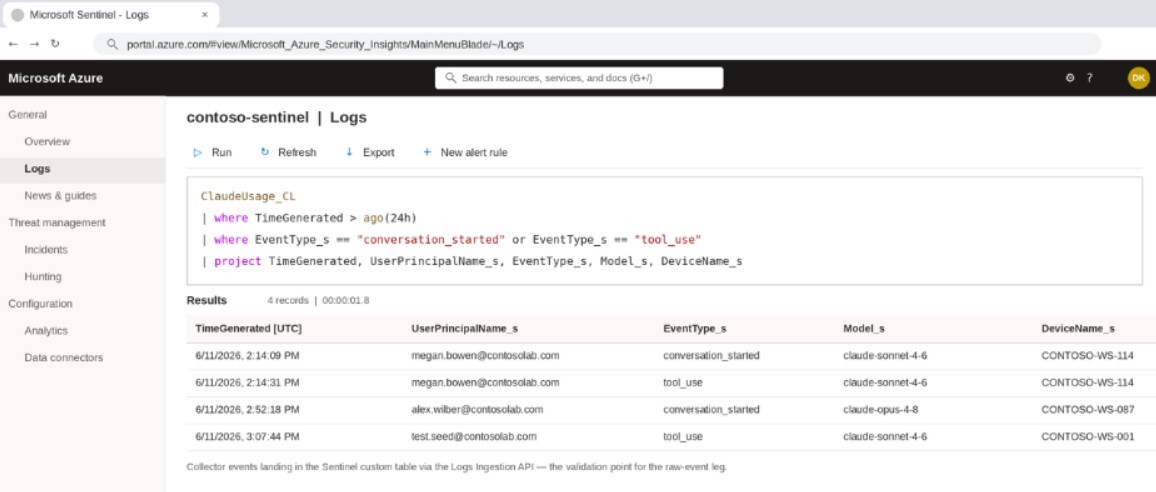The height and width of the screenshot is (492, 1156).
Task: Click the TimeGenerated > ago(24h) query line
Action: coord(309,218)
